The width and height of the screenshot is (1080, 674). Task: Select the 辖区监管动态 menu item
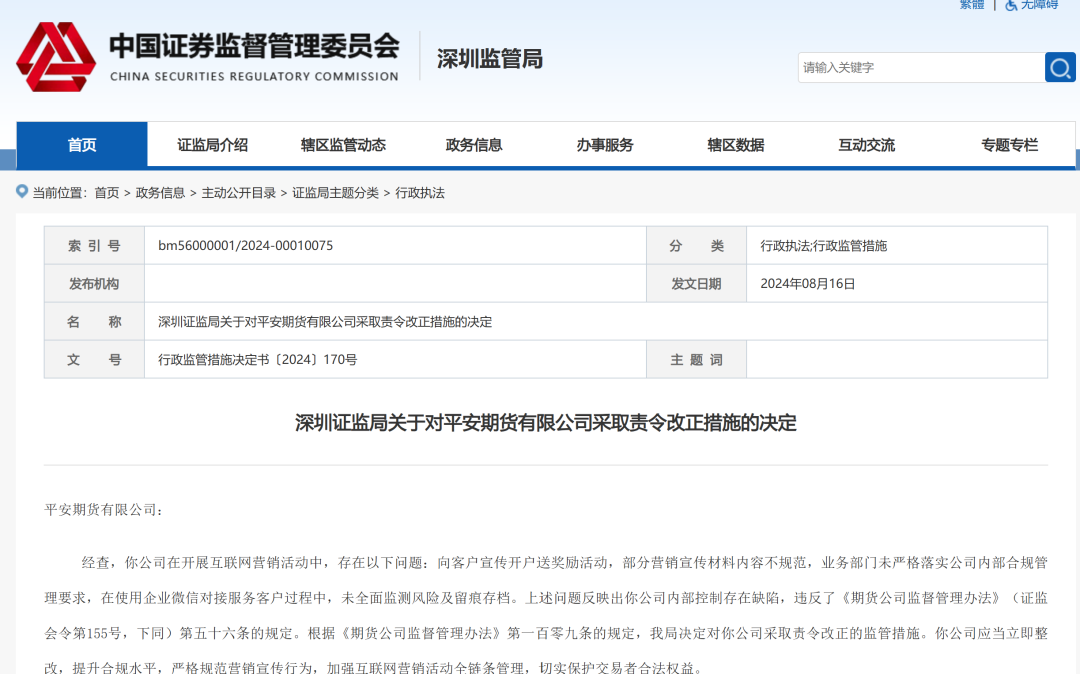point(343,145)
